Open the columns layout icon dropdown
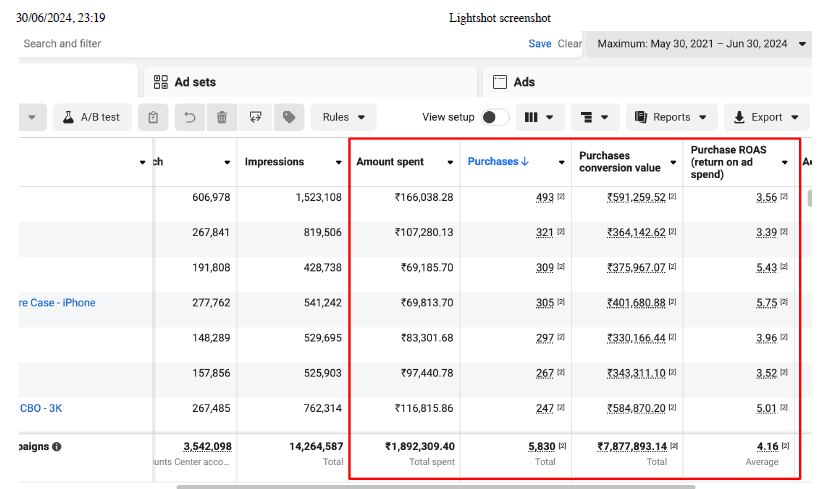This screenshot has width=835, height=489. click(540, 117)
